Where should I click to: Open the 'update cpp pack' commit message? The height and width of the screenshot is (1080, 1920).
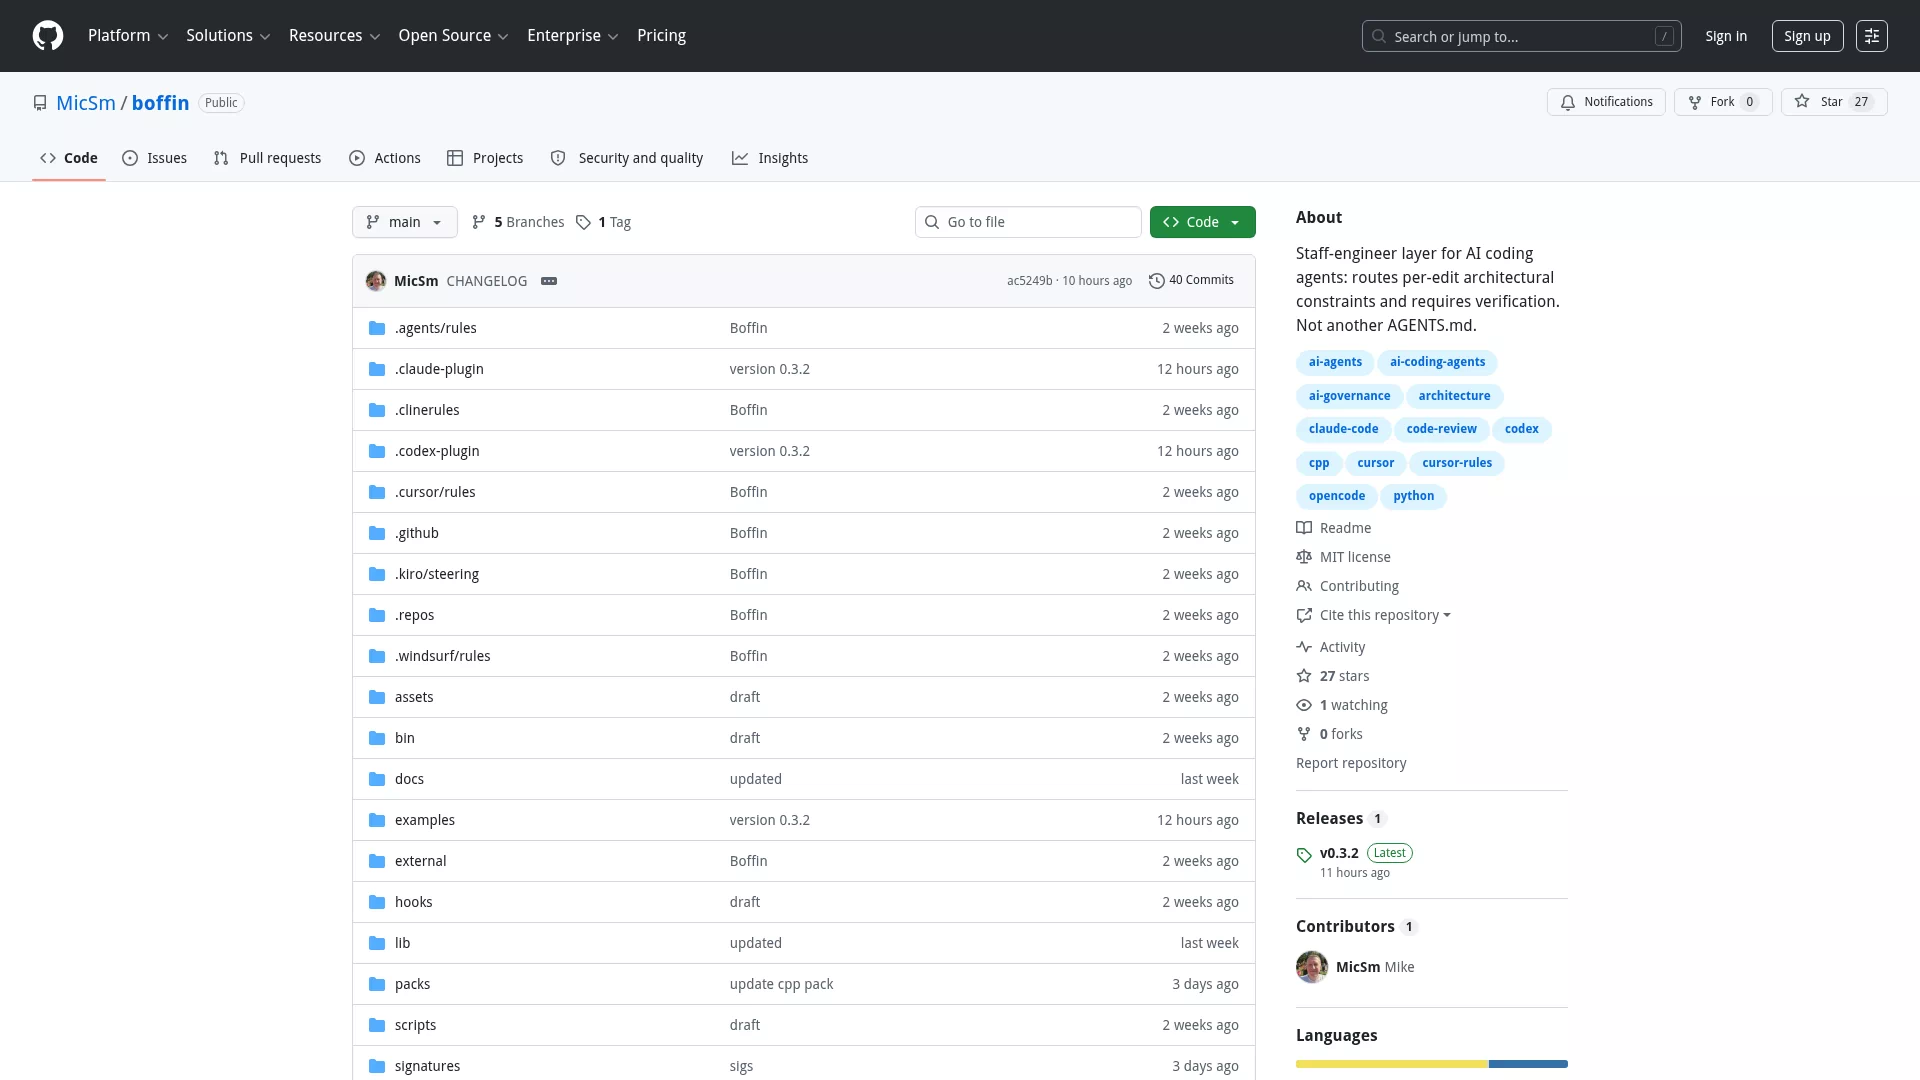(x=781, y=984)
